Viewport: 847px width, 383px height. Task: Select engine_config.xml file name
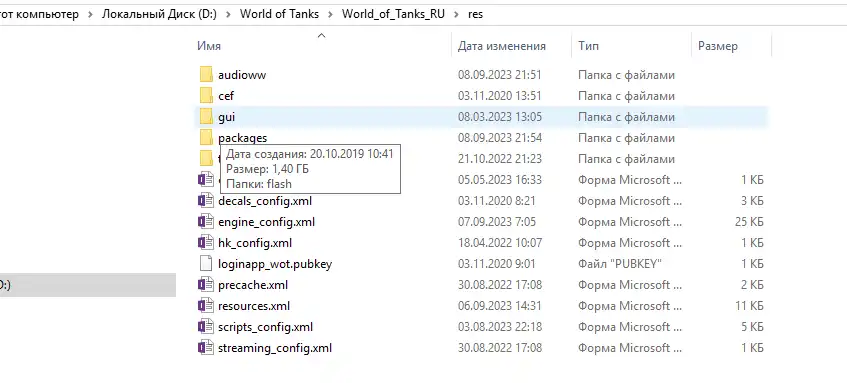click(266, 222)
